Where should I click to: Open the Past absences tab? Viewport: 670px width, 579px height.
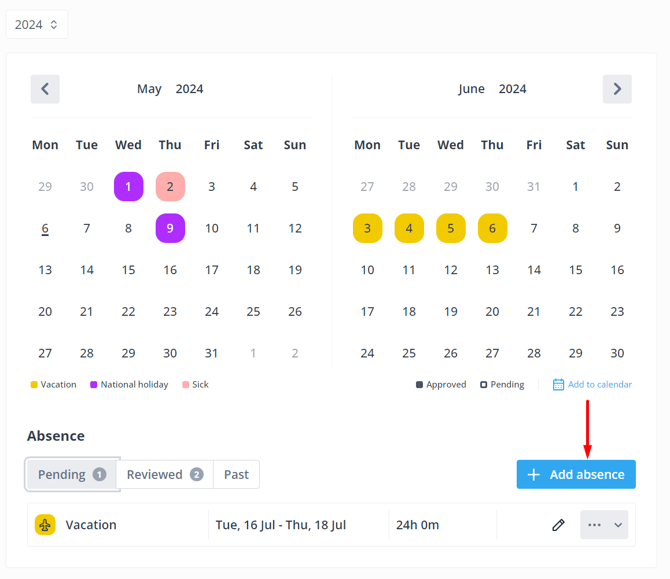[x=237, y=475]
